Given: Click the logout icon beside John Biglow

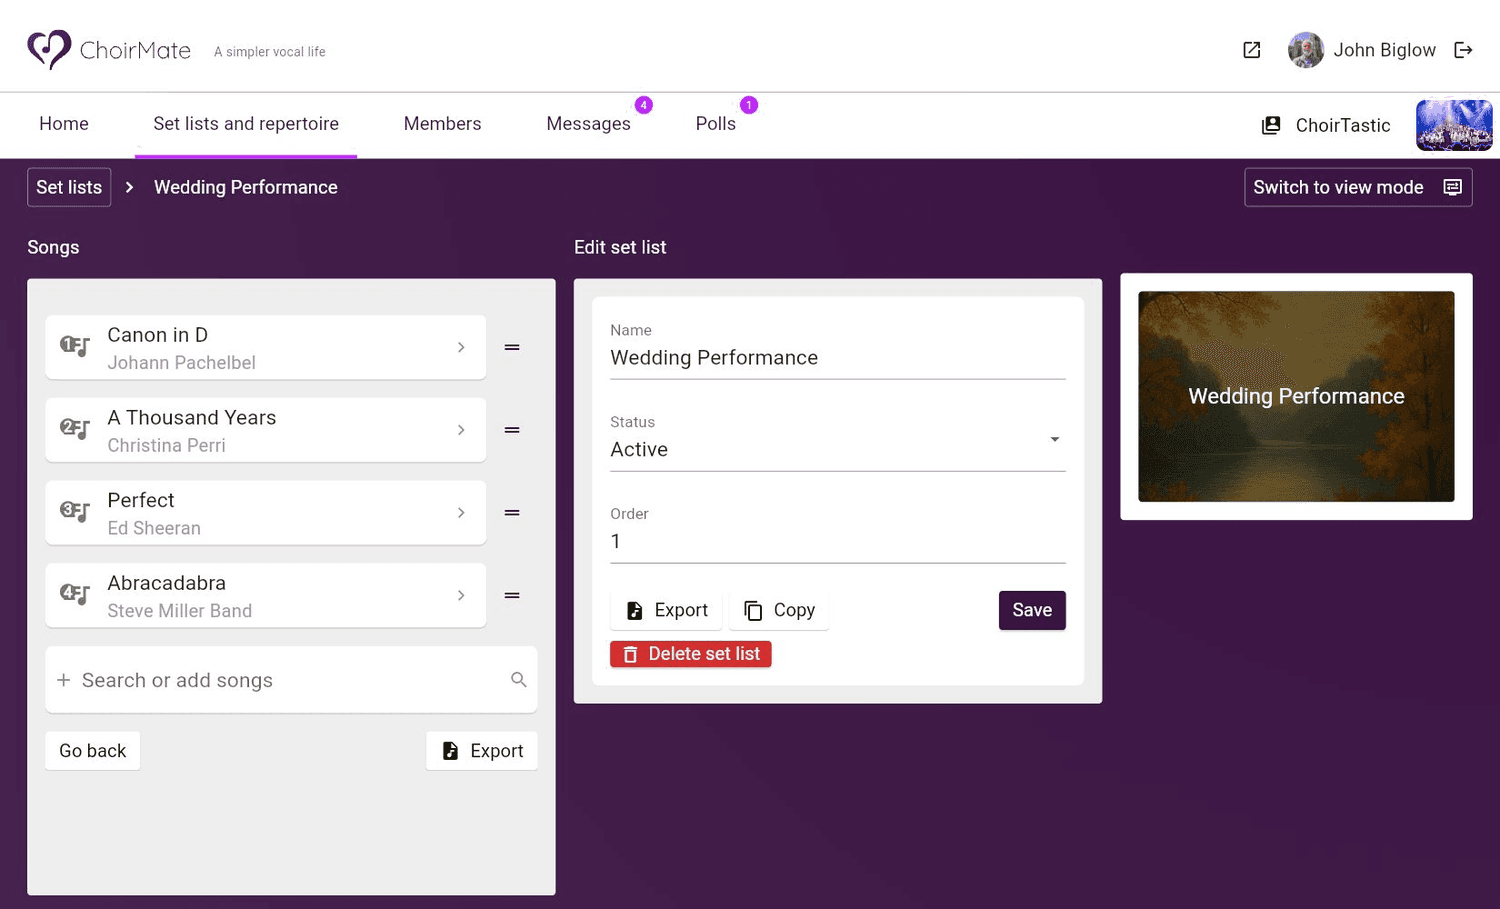Looking at the screenshot, I should tap(1463, 50).
